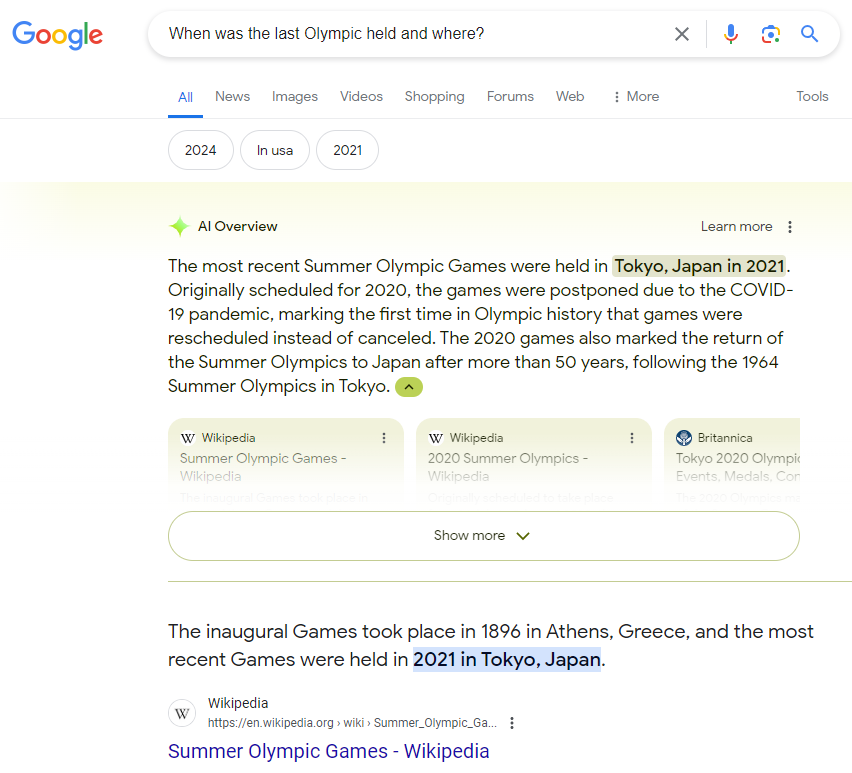Click the highlighted 'Tokyo, Japan in 2021' text
Screen dimensions: 852x773
coord(699,266)
